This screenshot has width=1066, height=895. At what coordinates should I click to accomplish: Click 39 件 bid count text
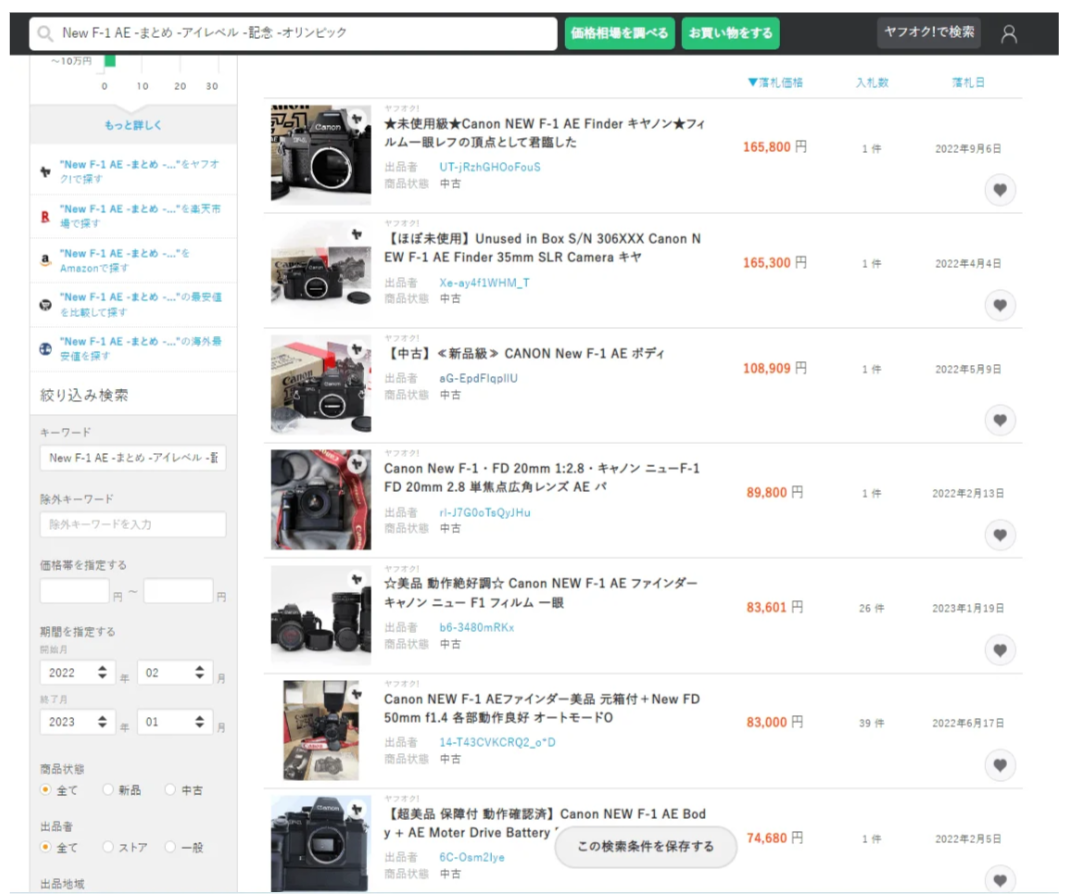click(872, 724)
